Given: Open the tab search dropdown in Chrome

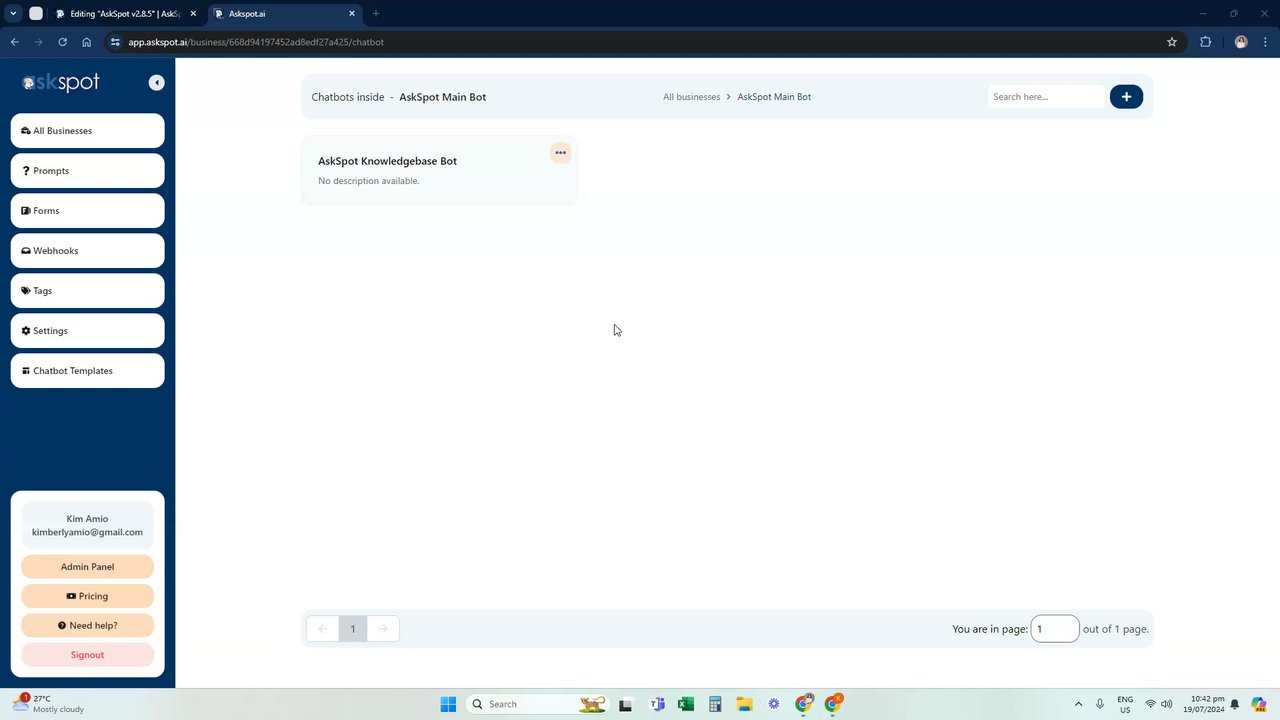Looking at the screenshot, I should tap(13, 14).
